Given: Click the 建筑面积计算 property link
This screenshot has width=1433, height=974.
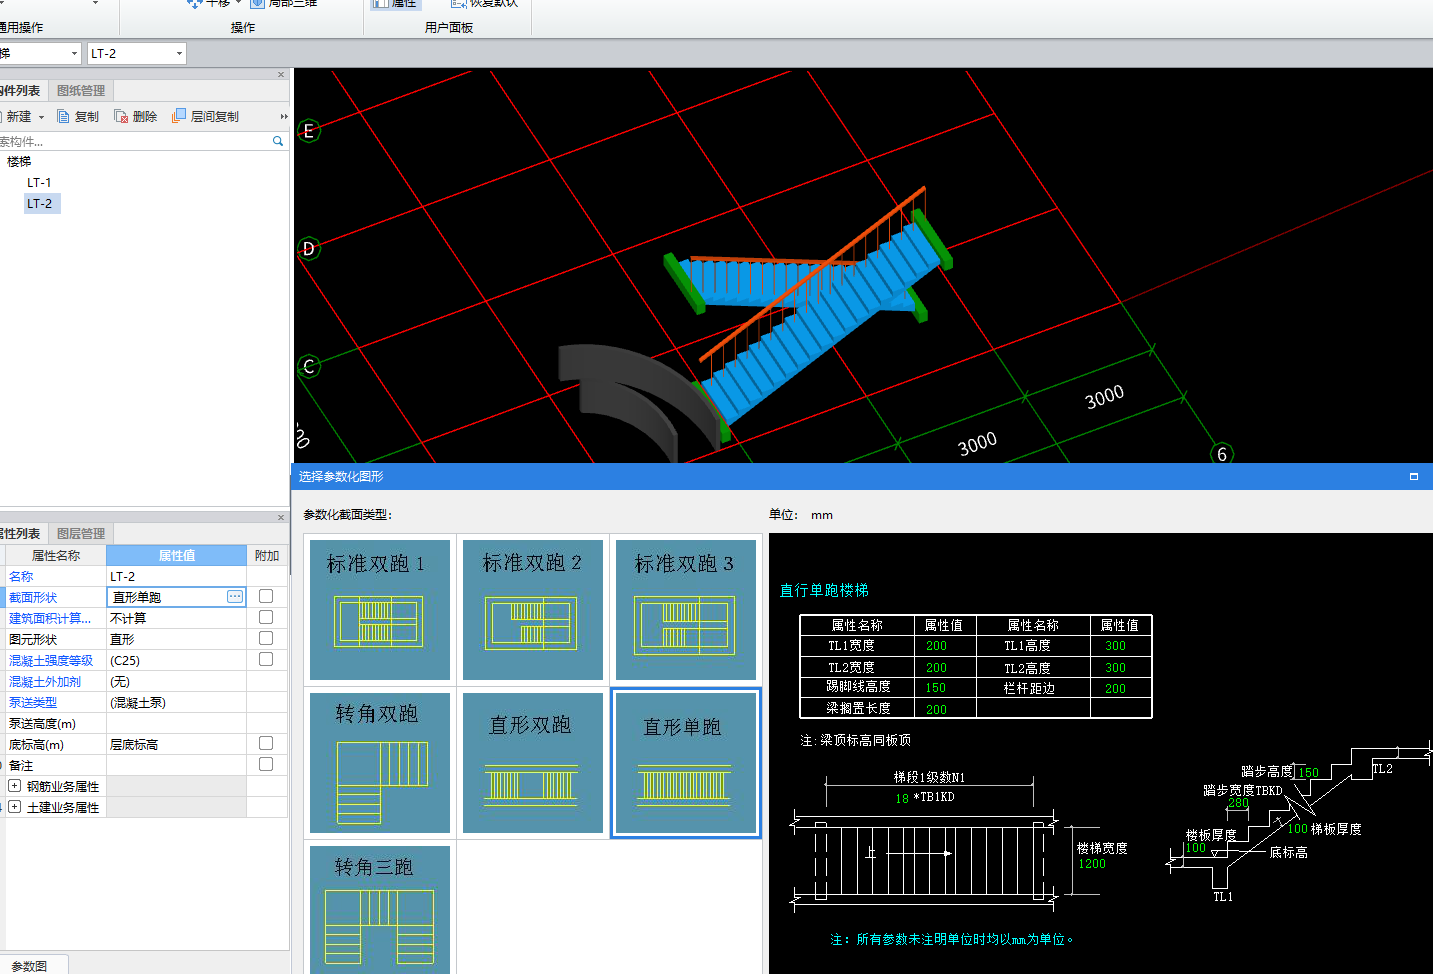Looking at the screenshot, I should pyautogui.click(x=50, y=618).
